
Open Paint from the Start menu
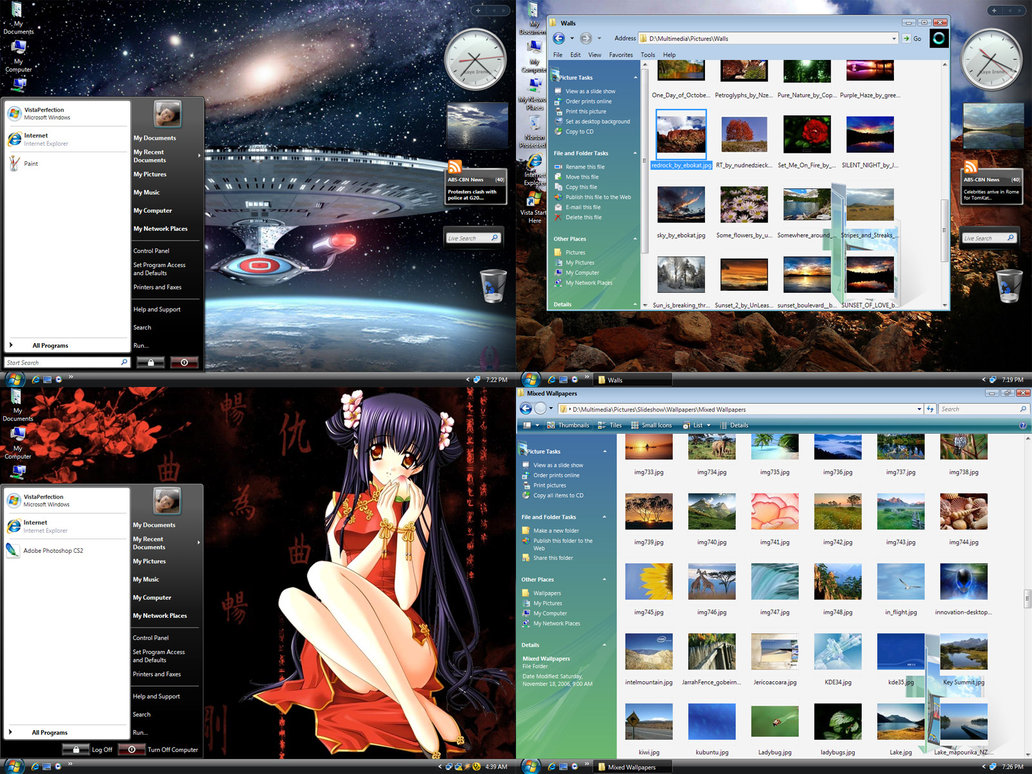[31, 163]
